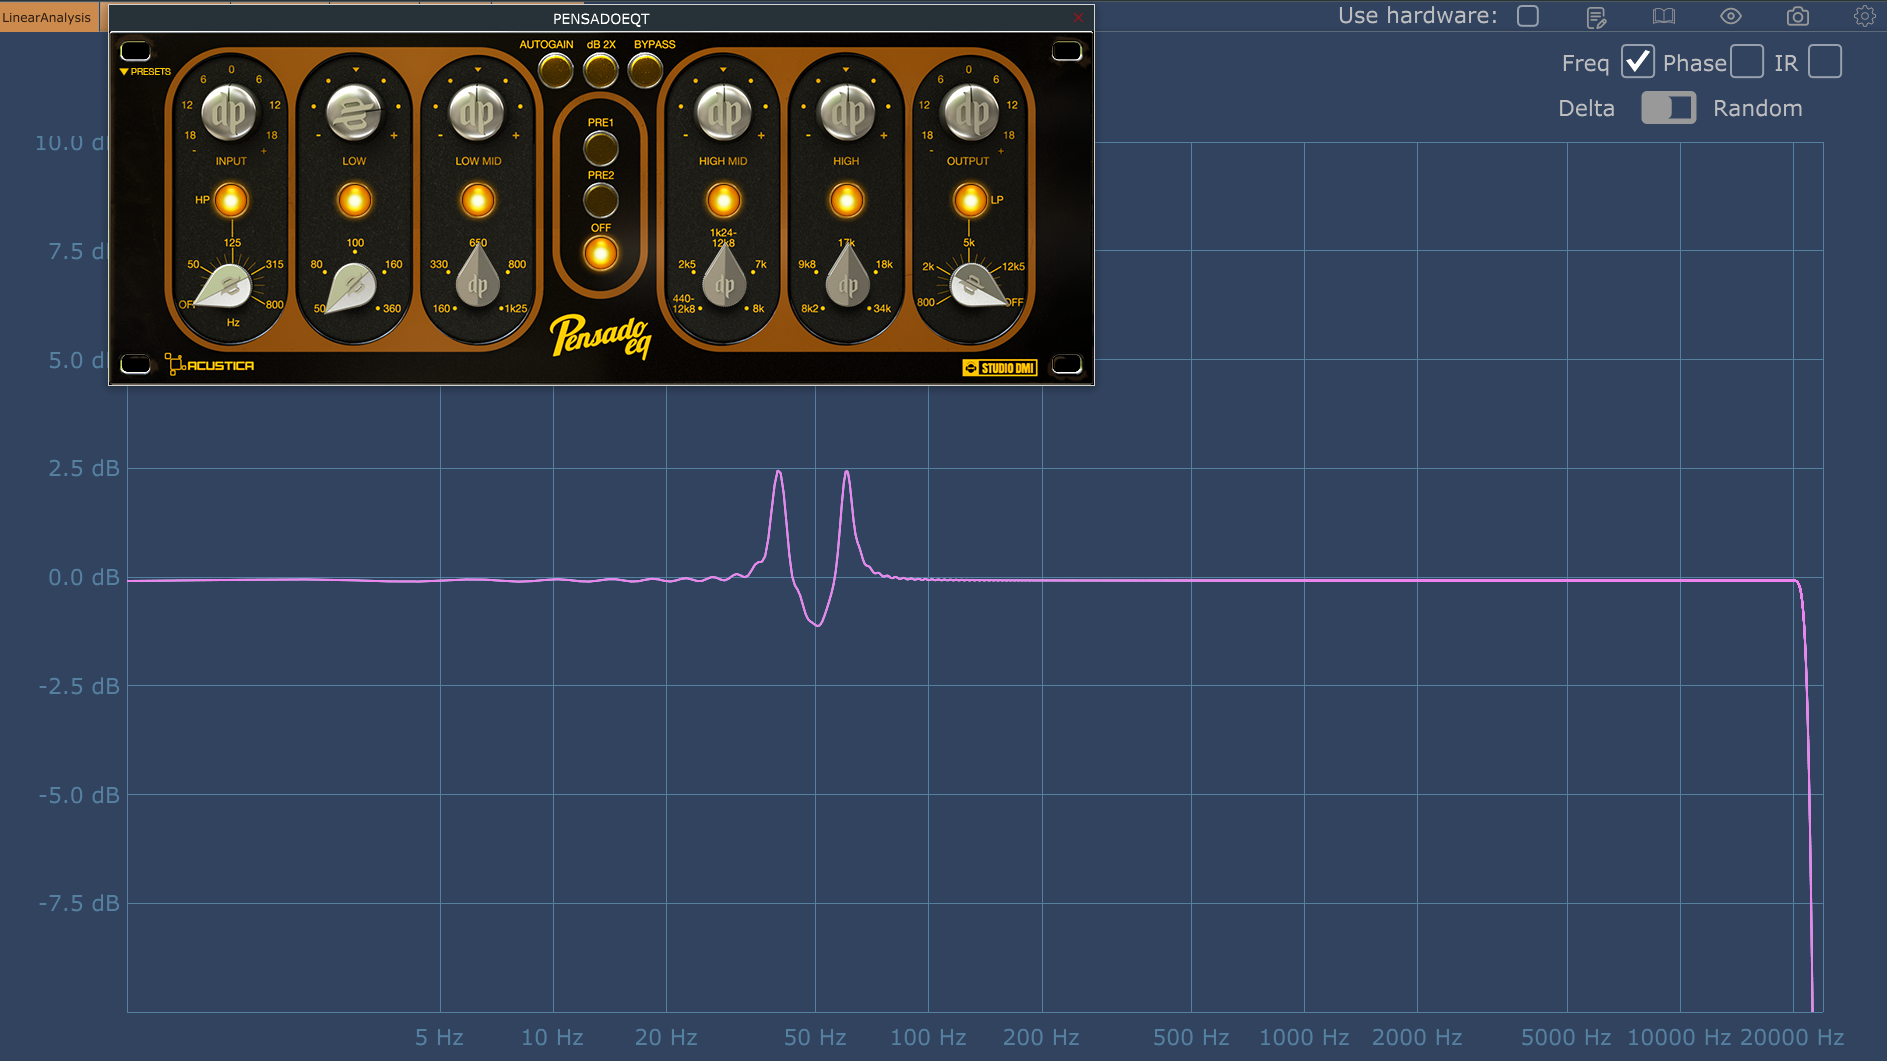Open settings with the gear icon
This screenshot has width=1887, height=1061.
click(1864, 16)
